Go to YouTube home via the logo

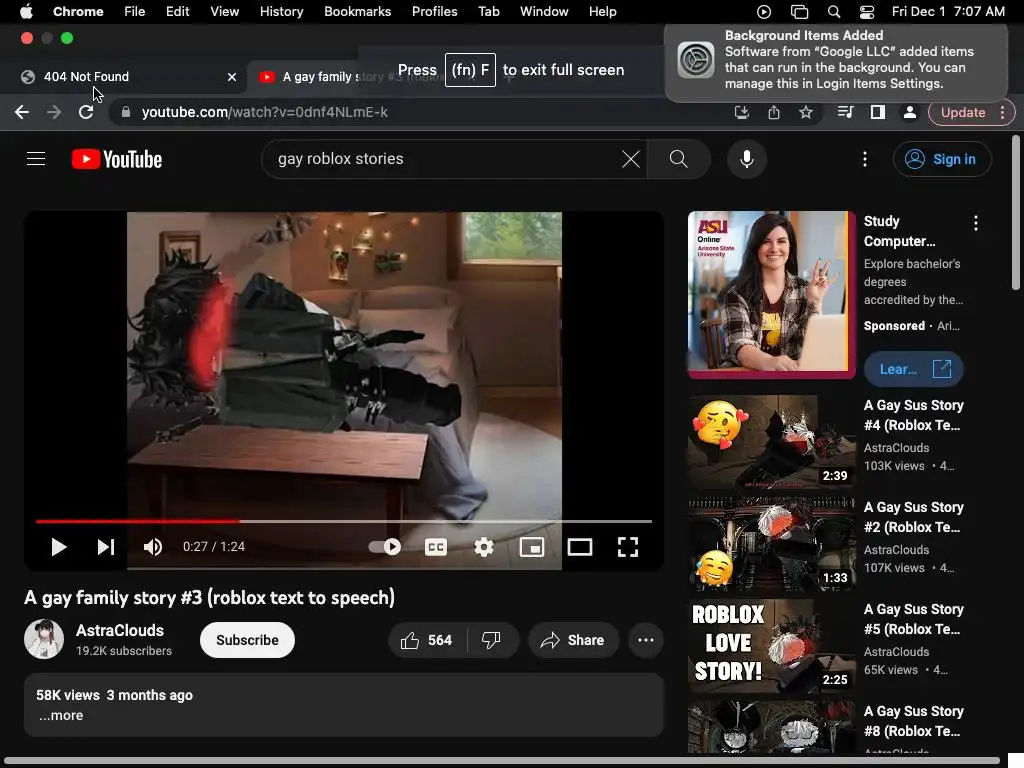pos(117,159)
